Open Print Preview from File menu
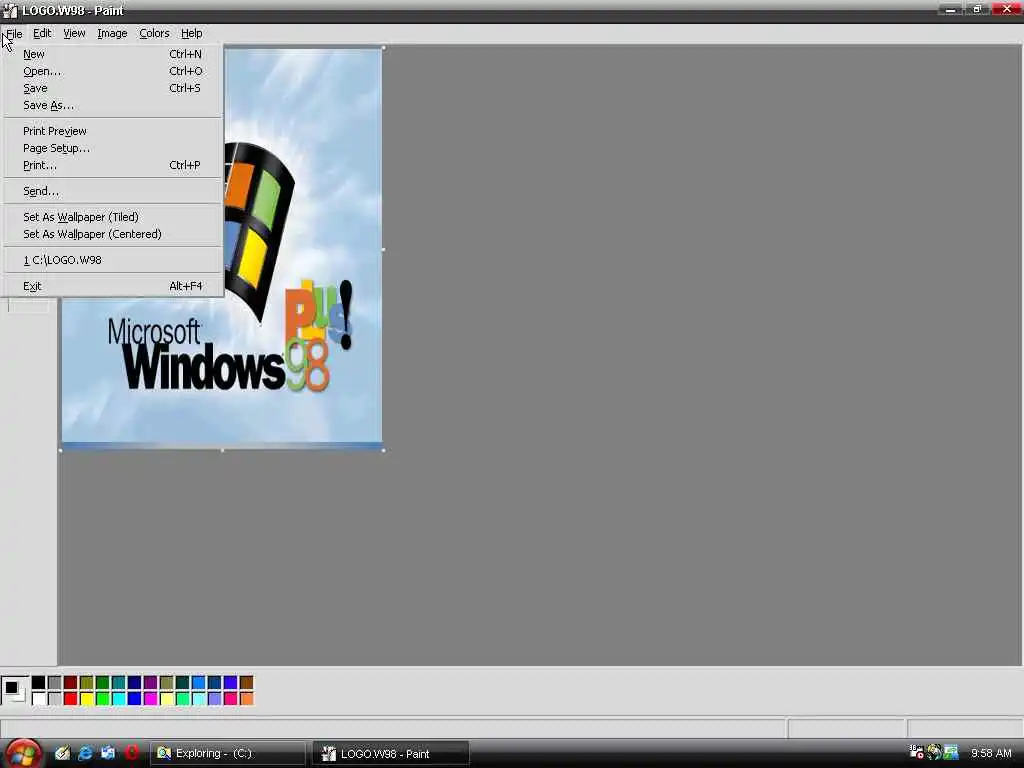This screenshot has width=1024, height=768. pyautogui.click(x=112, y=131)
